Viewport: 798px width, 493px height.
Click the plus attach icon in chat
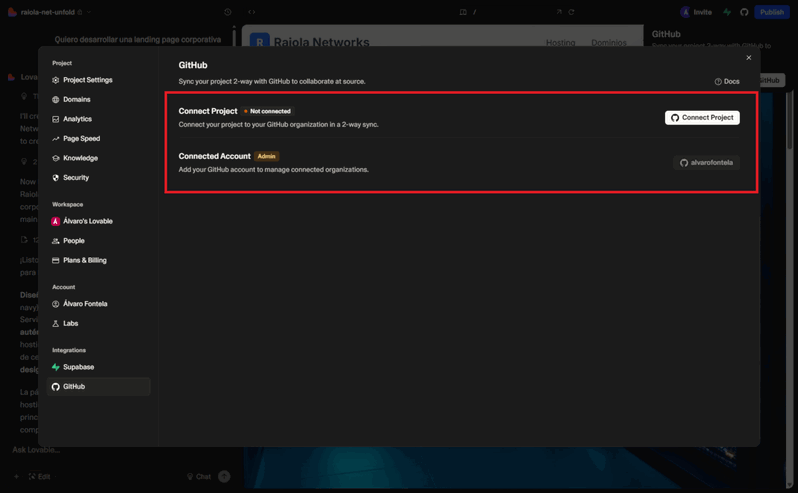point(16,477)
